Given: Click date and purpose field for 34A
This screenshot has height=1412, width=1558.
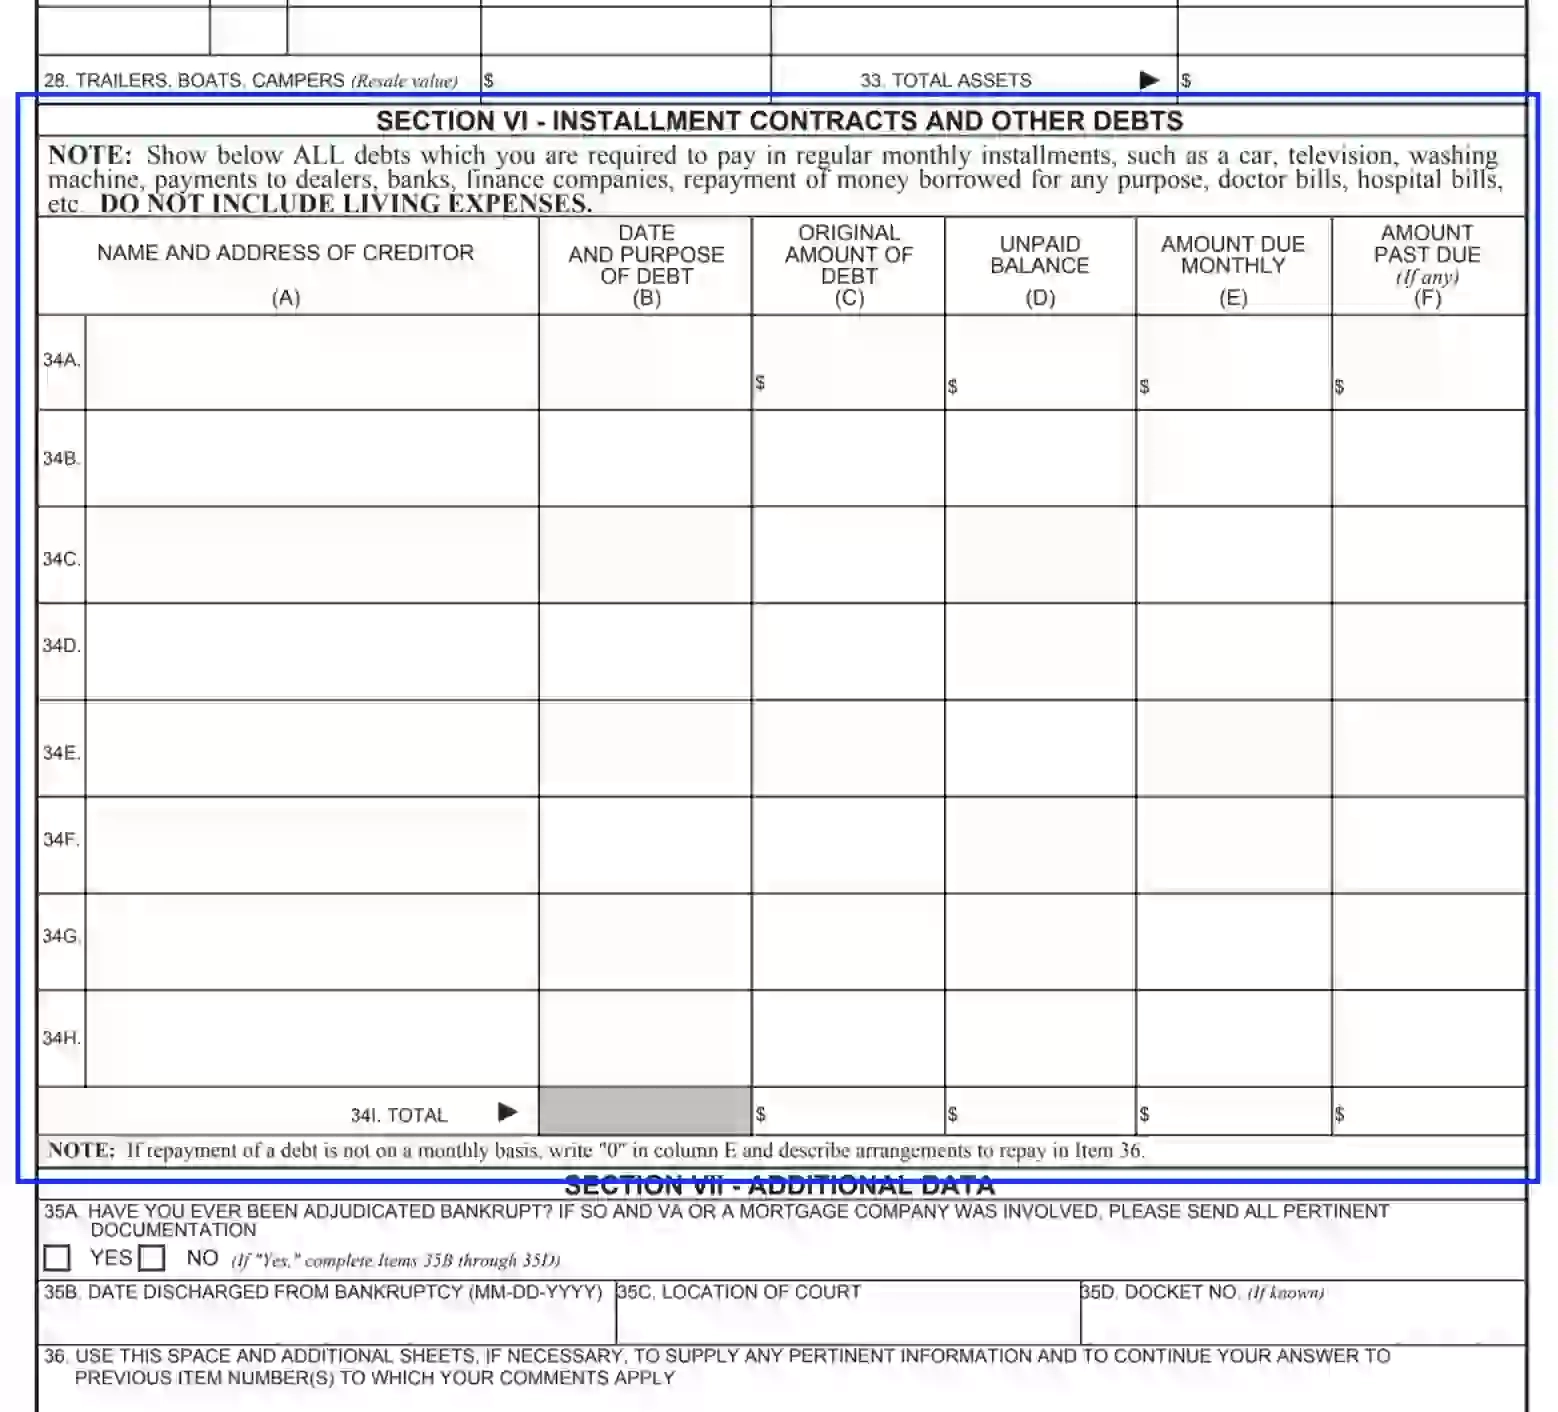Looking at the screenshot, I should [x=645, y=363].
